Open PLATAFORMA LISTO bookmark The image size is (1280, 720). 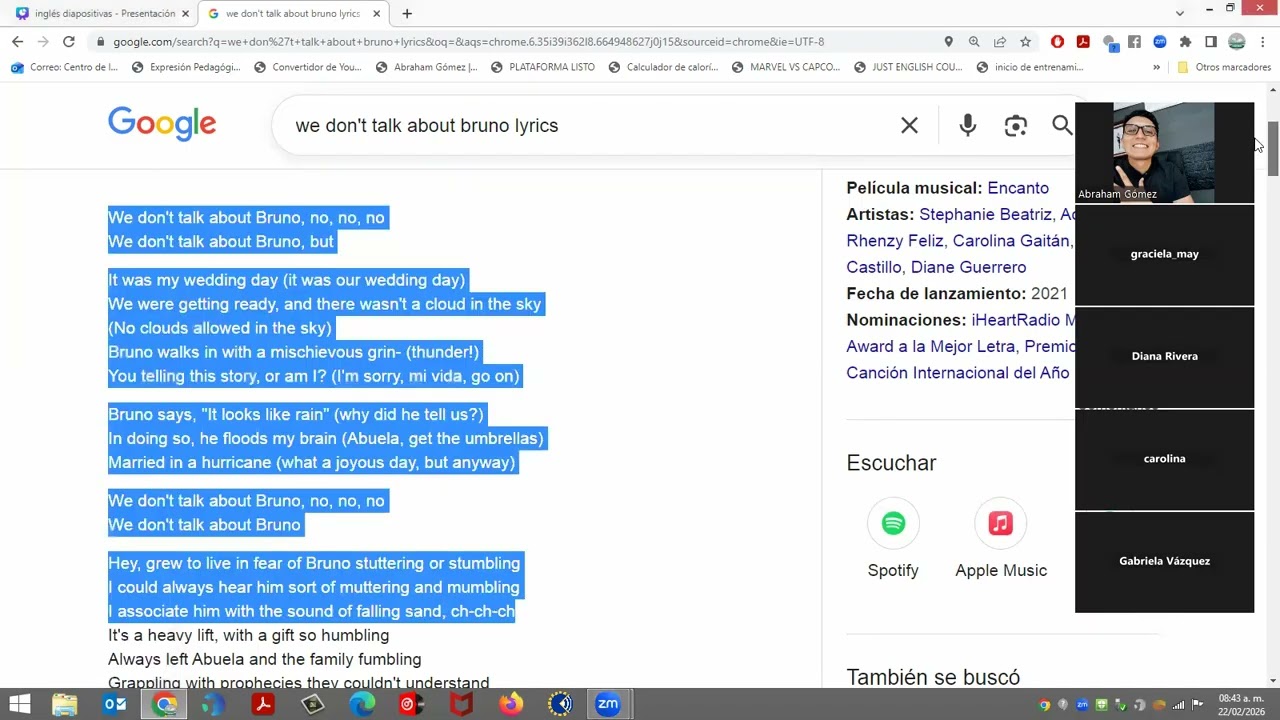[542, 67]
